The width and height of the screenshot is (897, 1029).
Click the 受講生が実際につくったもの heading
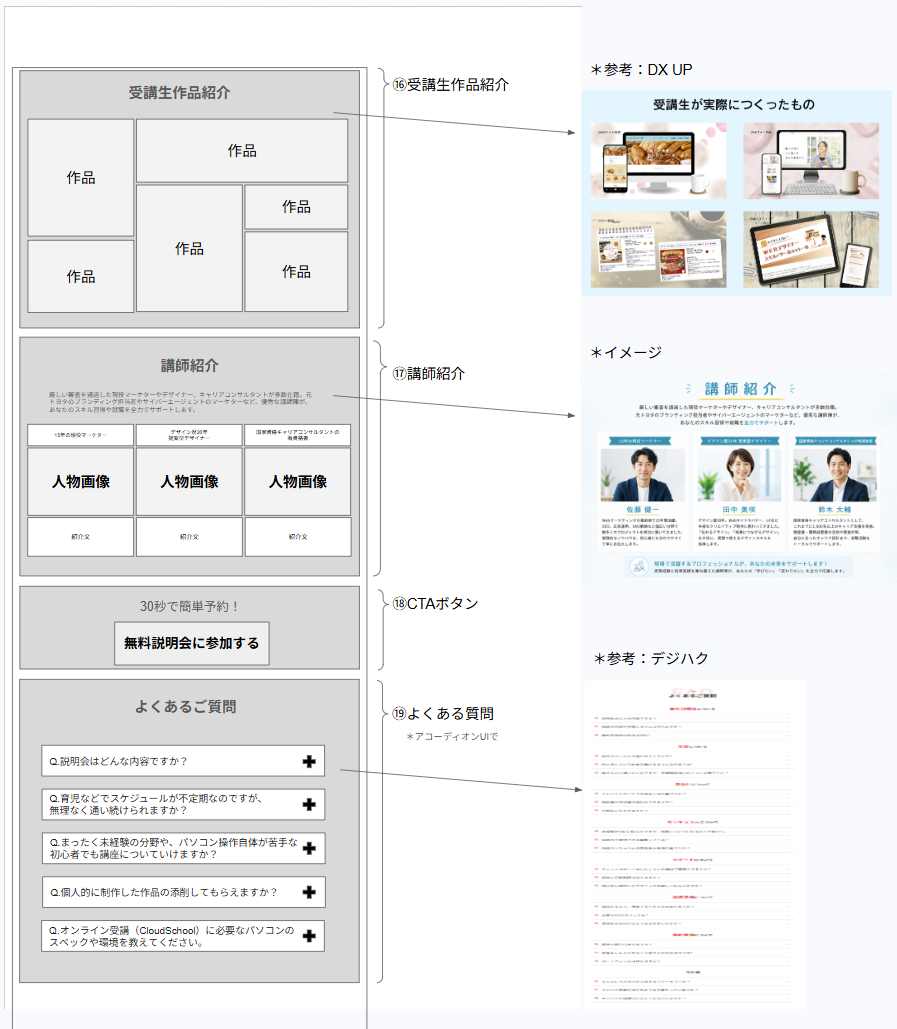(734, 104)
